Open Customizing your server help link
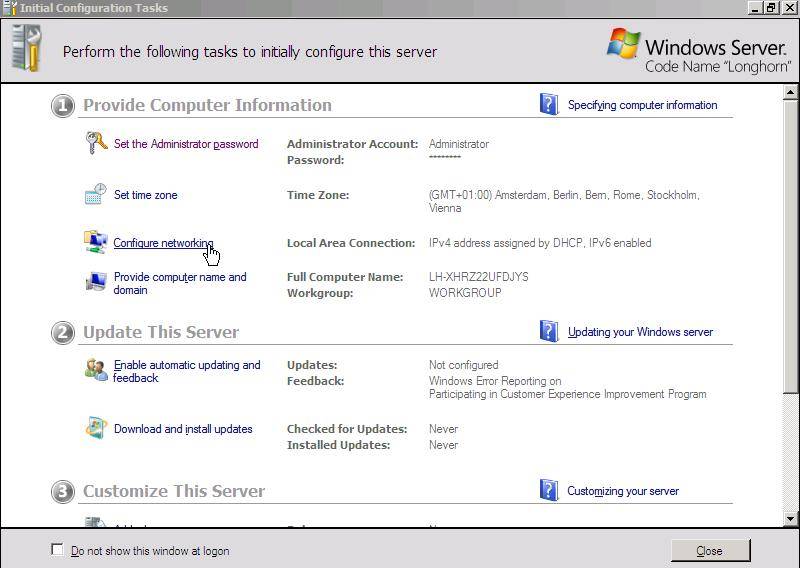 pos(623,491)
